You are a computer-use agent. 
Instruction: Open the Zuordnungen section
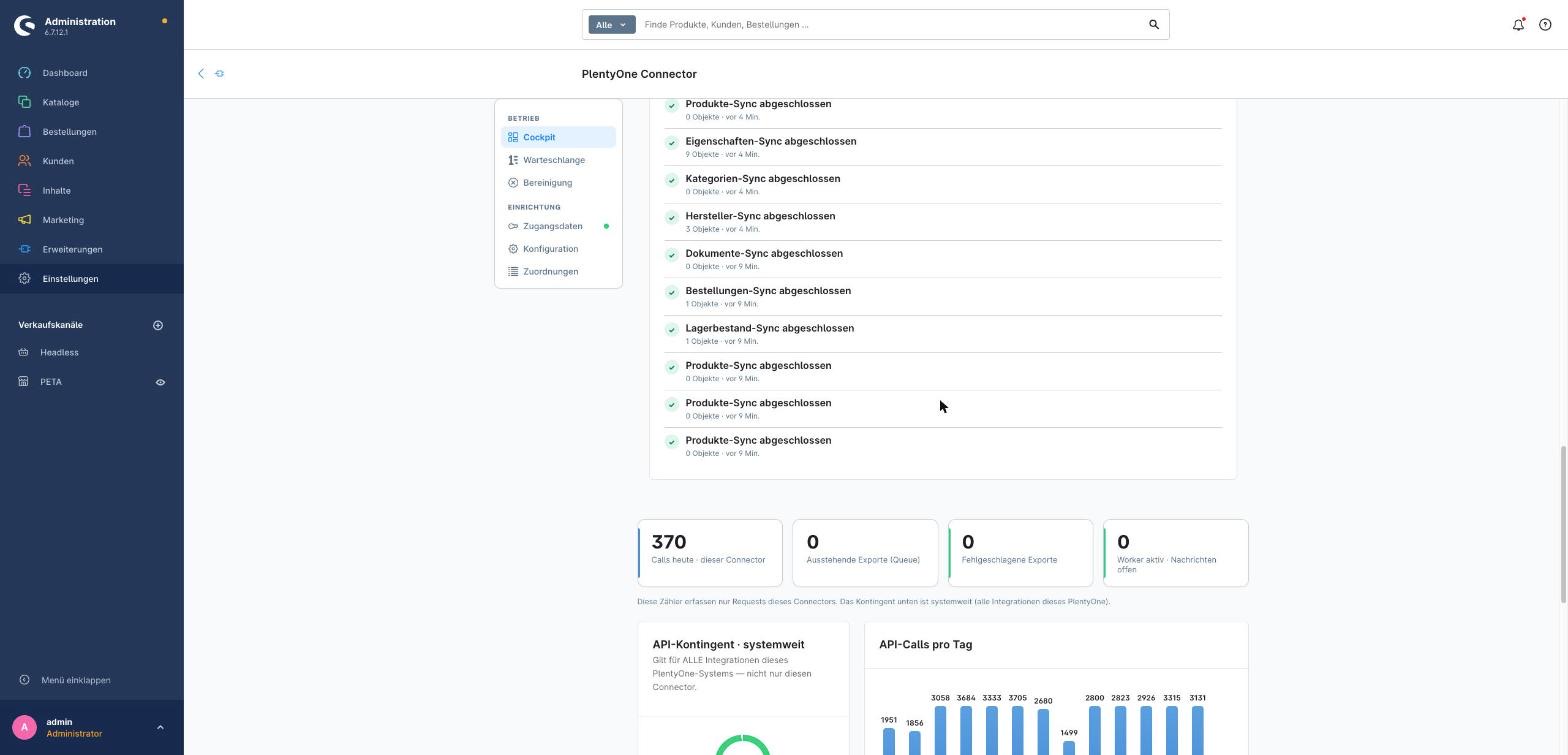coord(558,272)
